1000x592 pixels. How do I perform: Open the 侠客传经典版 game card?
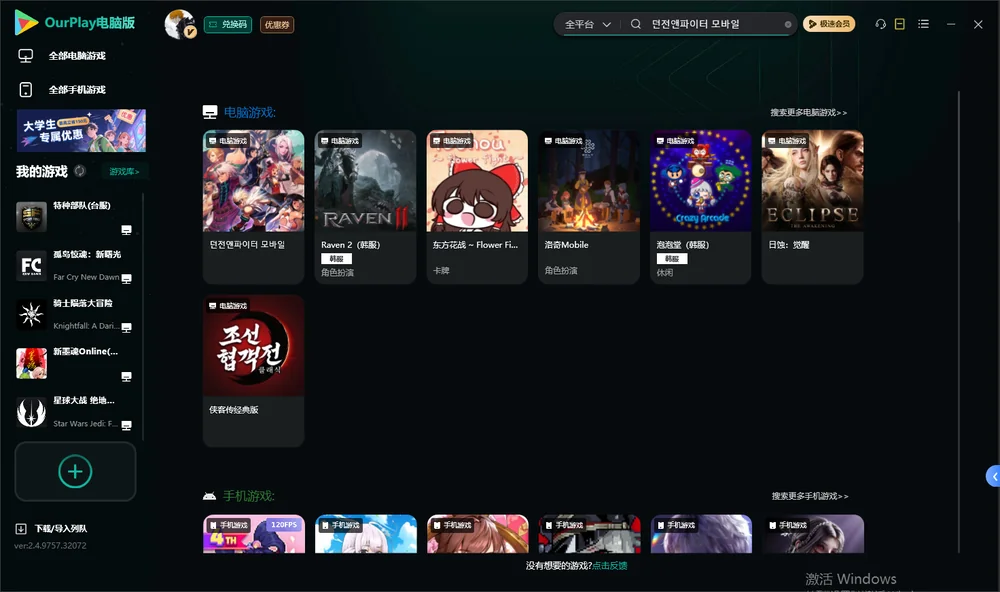point(253,371)
